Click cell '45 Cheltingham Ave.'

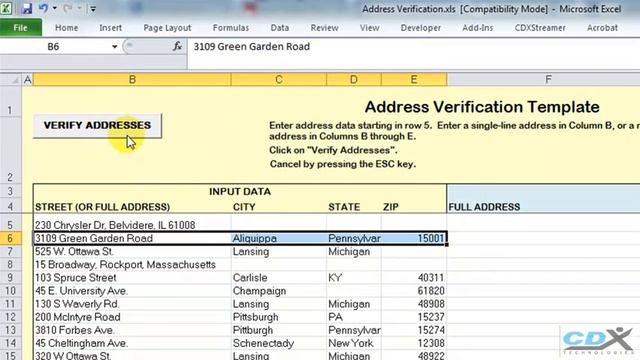(132, 343)
